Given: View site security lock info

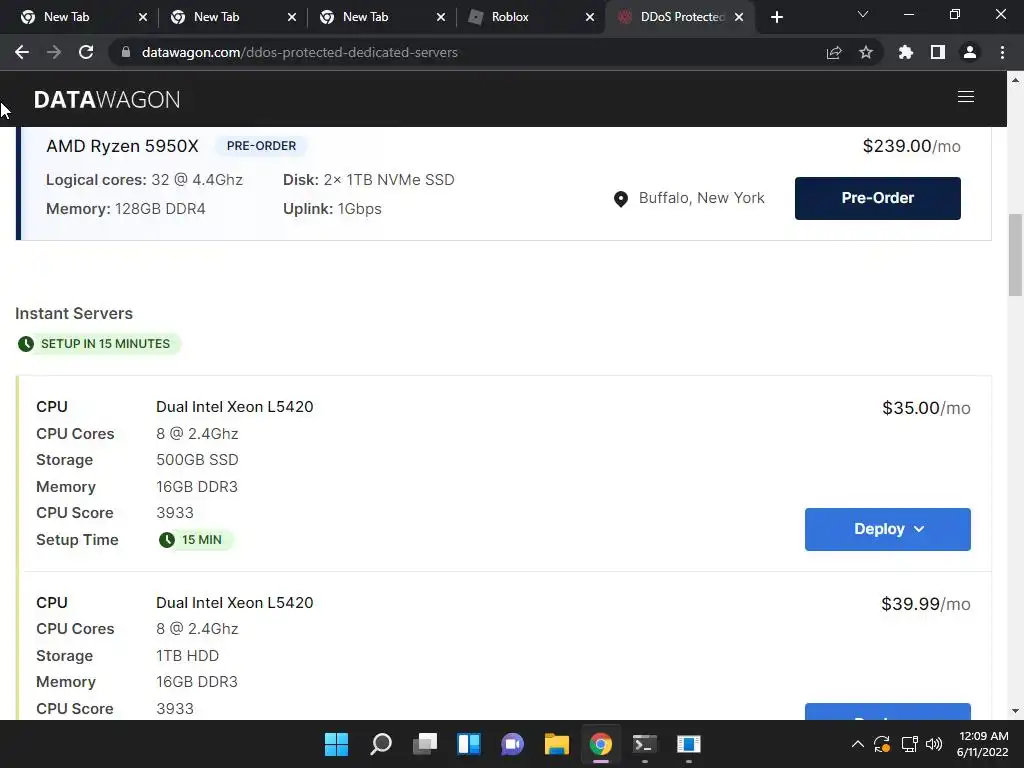Looking at the screenshot, I should (125, 52).
